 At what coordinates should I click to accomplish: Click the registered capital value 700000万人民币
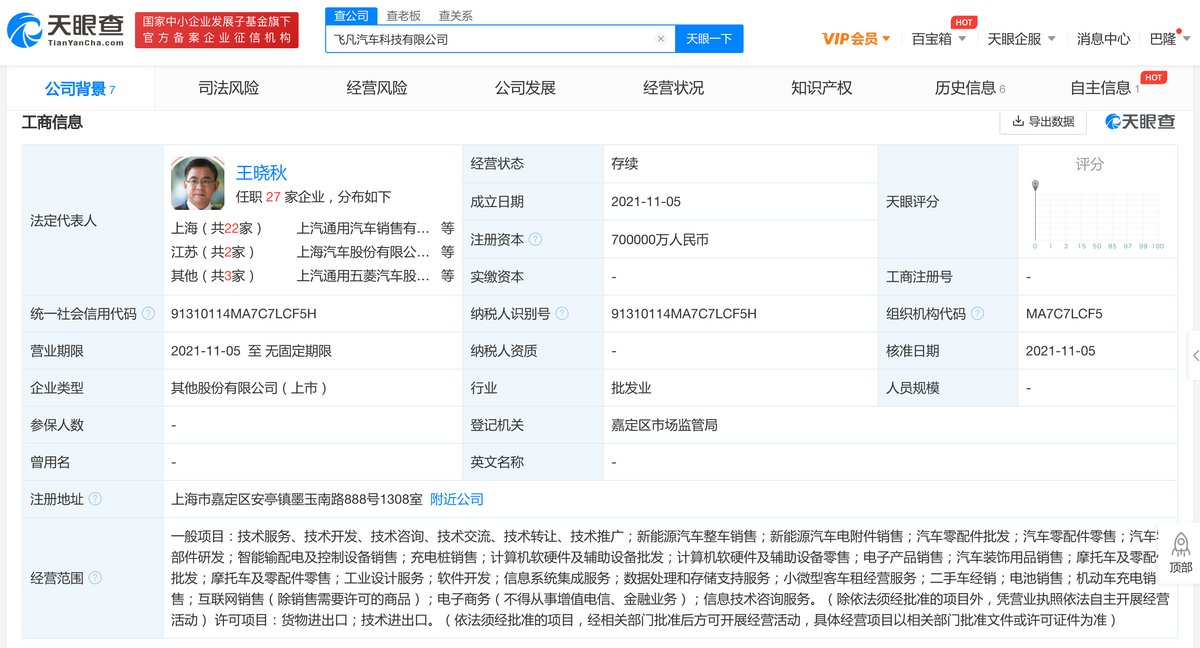660,239
